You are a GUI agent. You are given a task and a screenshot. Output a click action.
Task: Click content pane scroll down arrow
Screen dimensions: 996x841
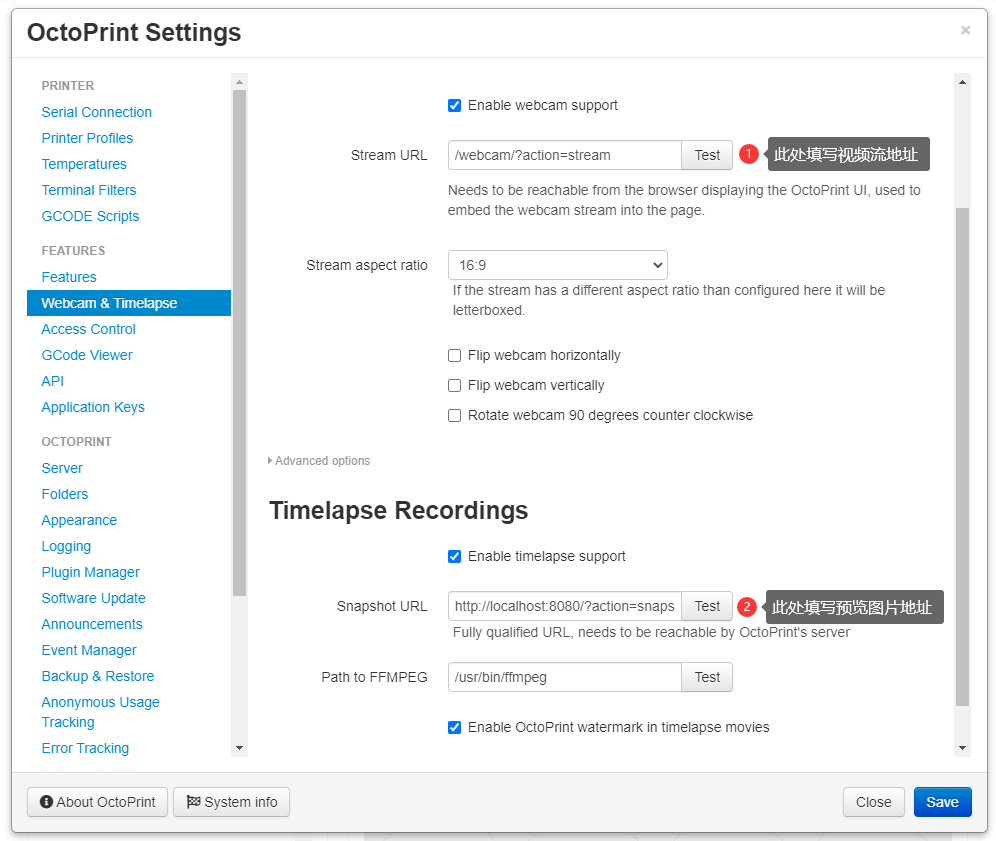click(x=962, y=747)
